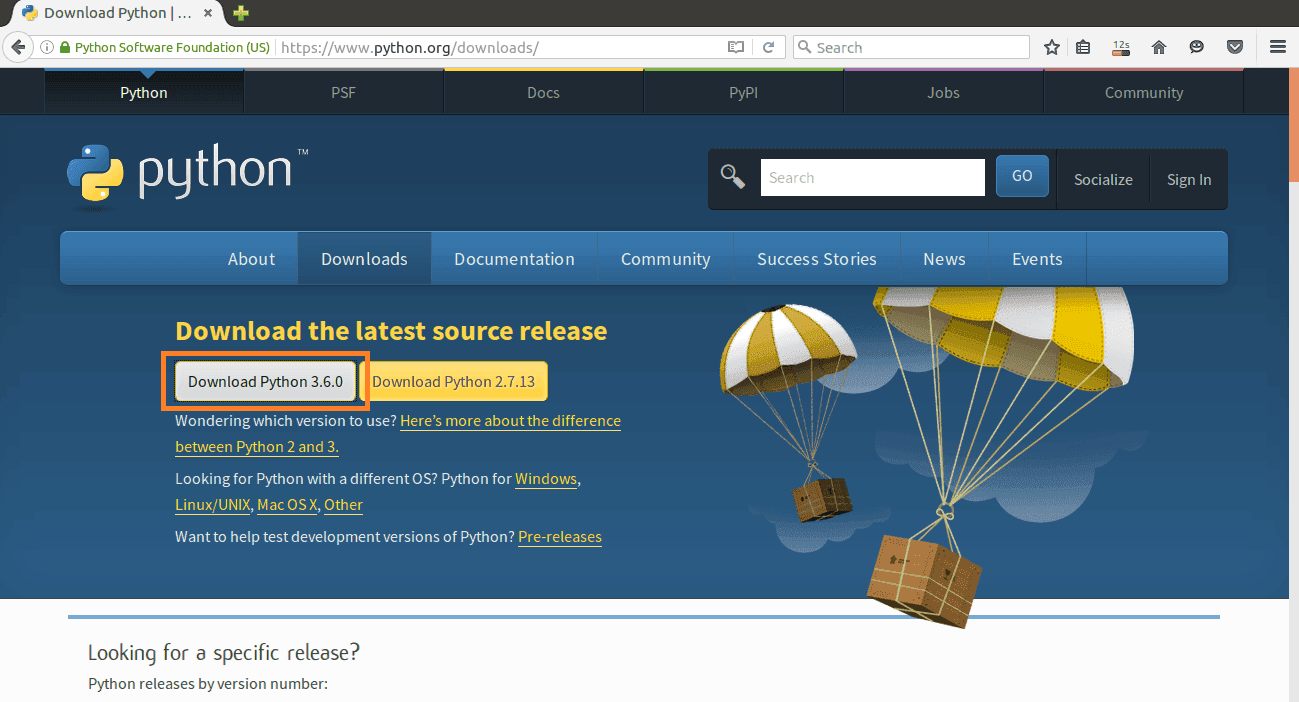Open a new tab with the plus icon

tap(241, 13)
